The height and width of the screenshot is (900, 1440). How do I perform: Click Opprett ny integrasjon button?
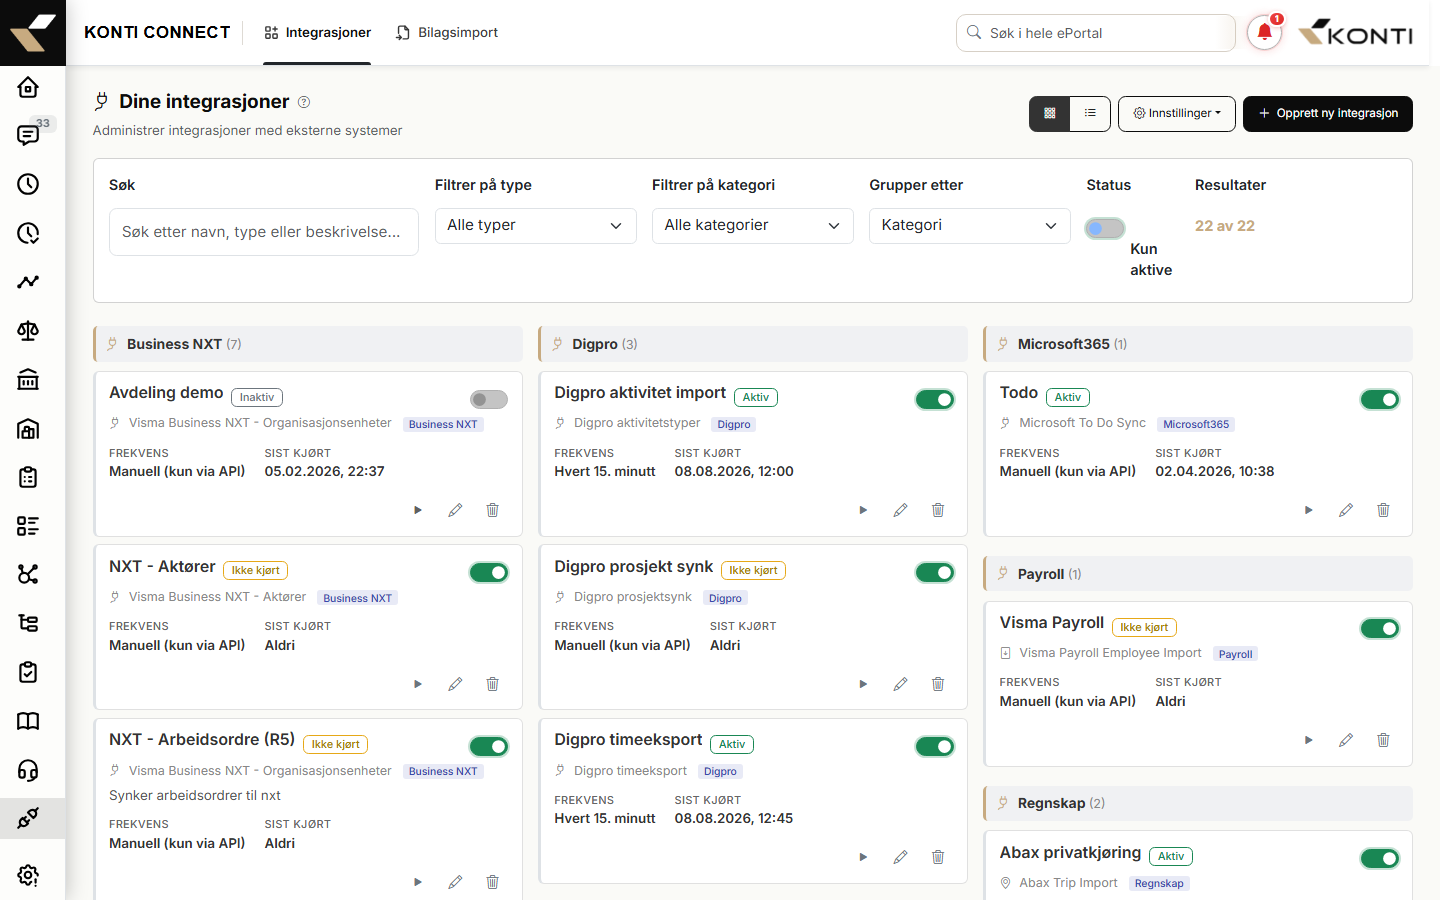point(1328,114)
